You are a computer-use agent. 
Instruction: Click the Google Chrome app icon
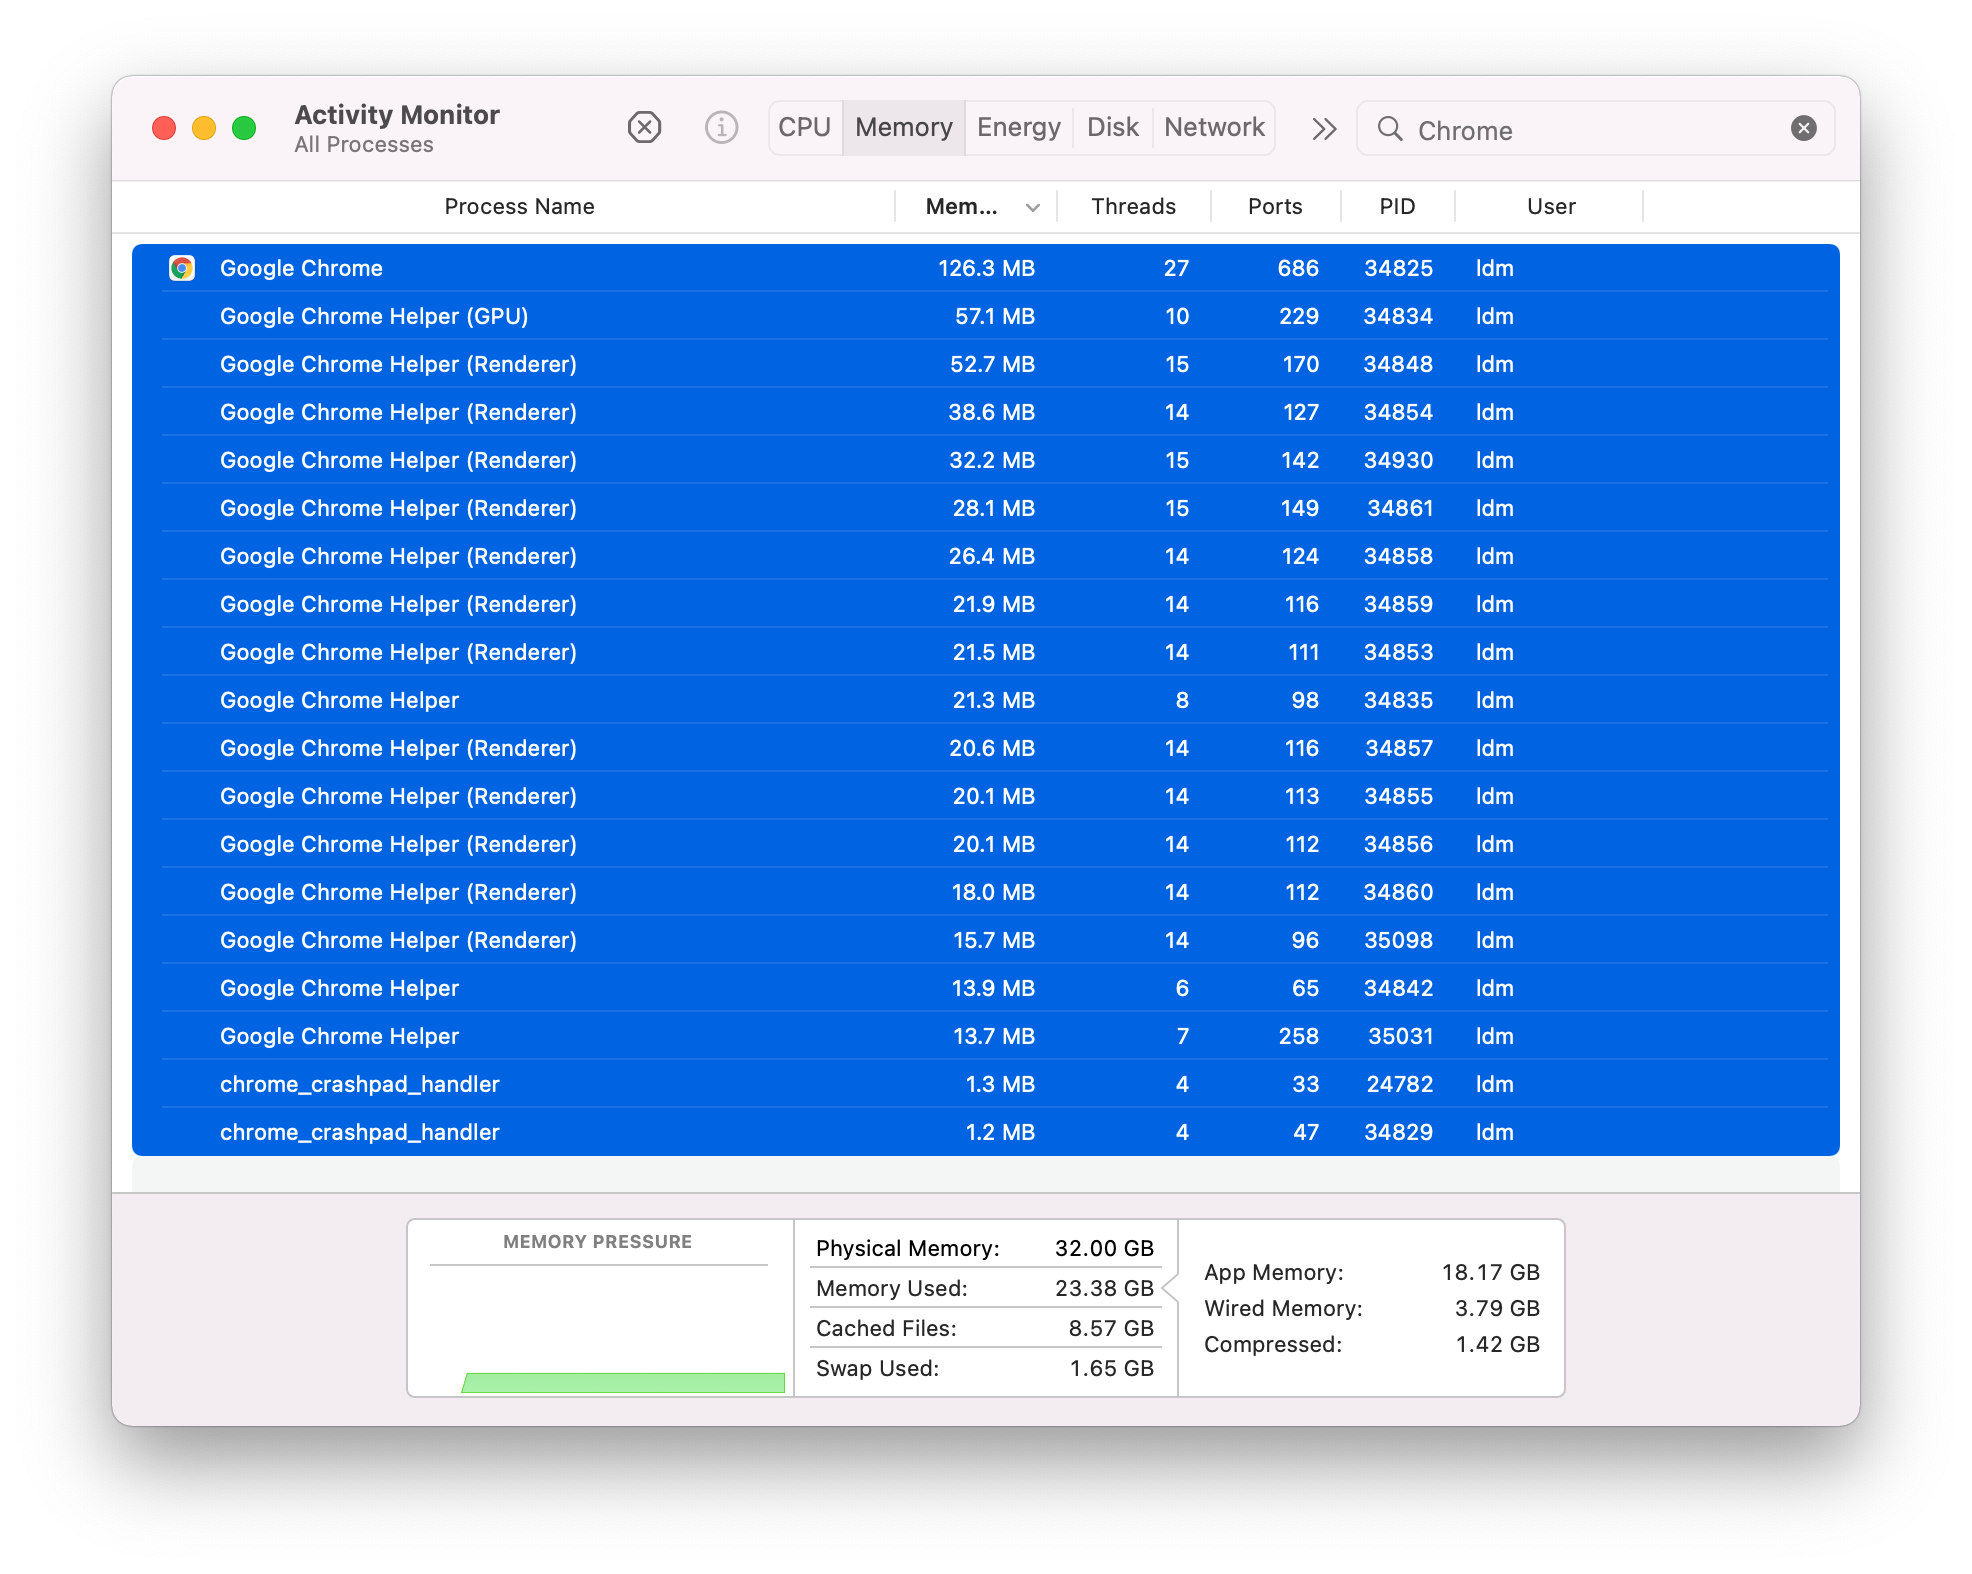[x=182, y=268]
